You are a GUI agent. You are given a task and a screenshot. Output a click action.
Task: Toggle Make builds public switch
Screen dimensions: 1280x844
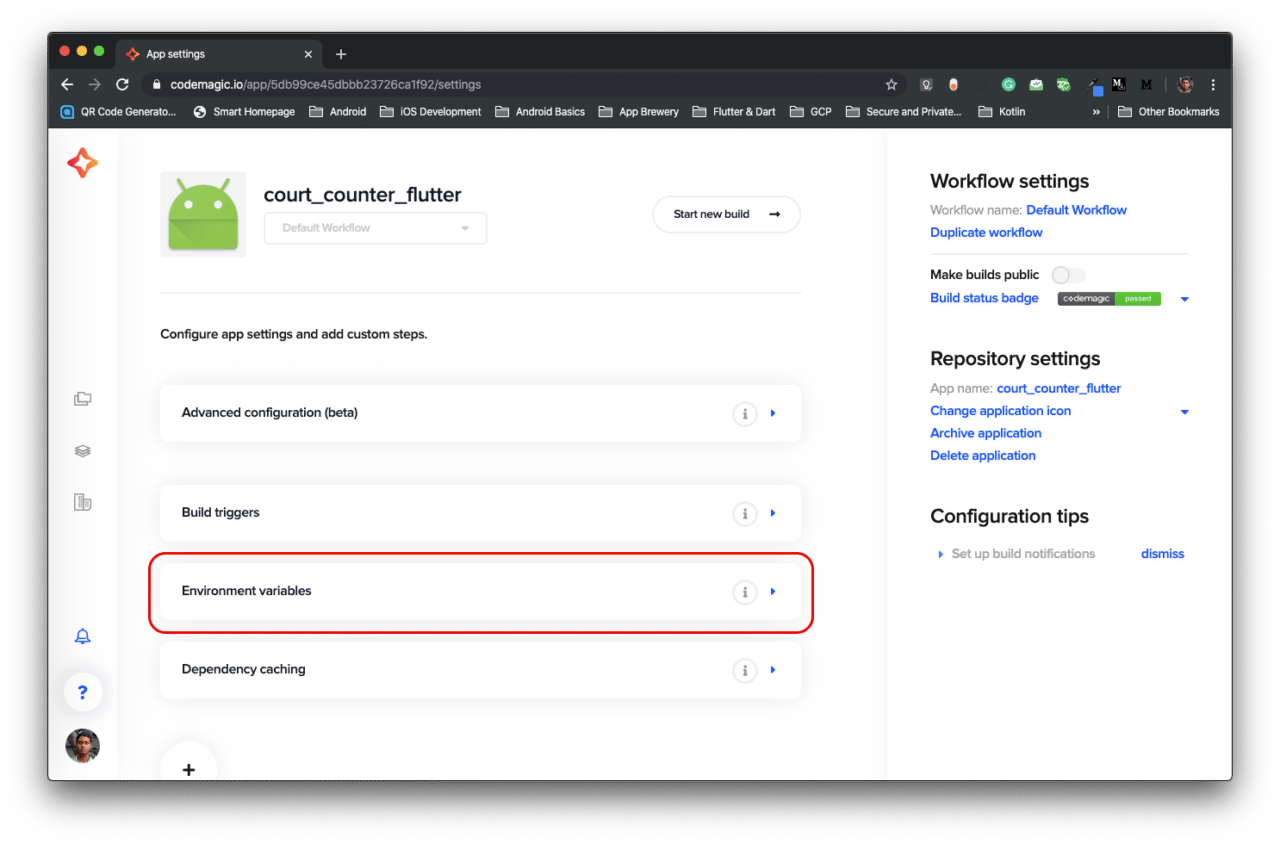[1068, 275]
